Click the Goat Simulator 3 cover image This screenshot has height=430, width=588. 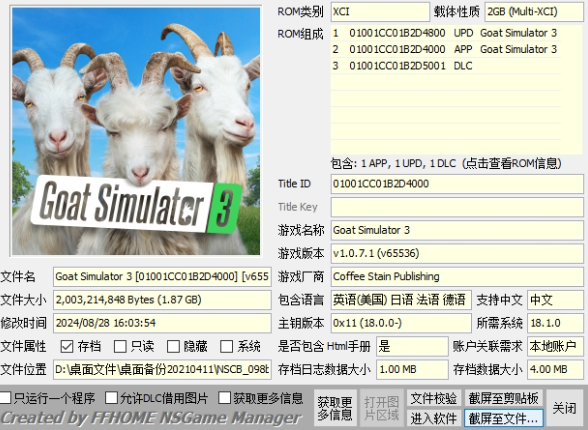point(136,131)
